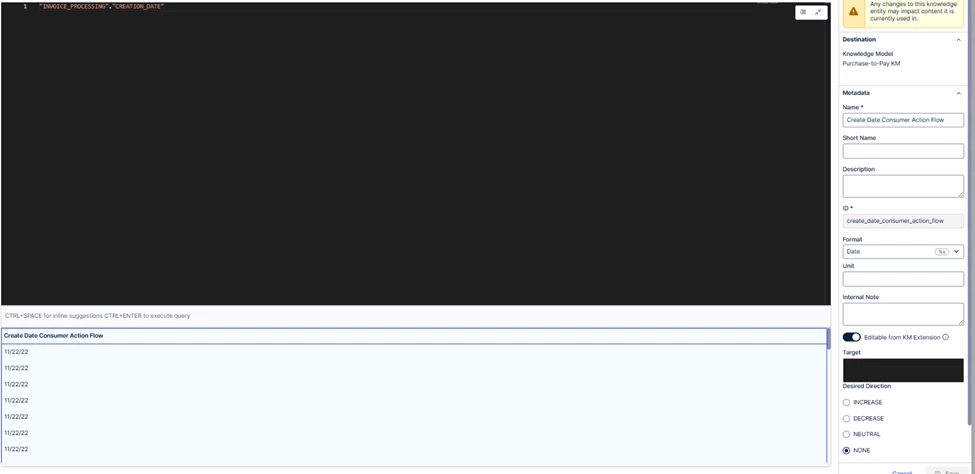Click the orange warning triangle icon
The width and height of the screenshot is (975, 474).
[853, 11]
